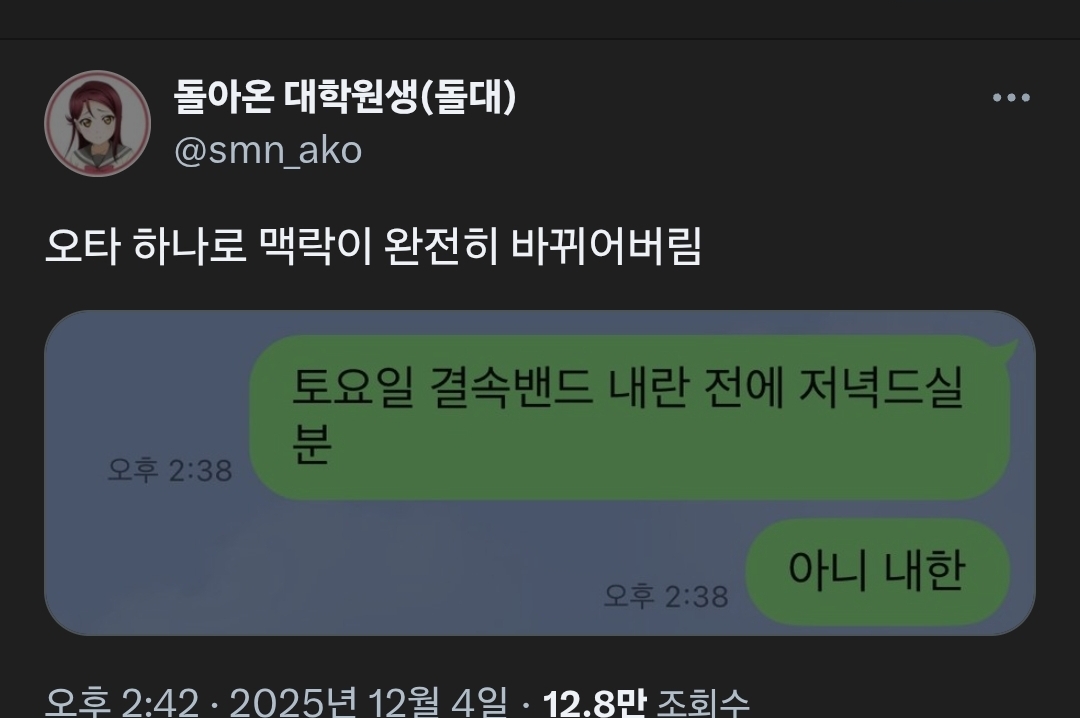Image resolution: width=1080 pixels, height=718 pixels.
Task: Open the red-haired anime profile avatar
Action: [98, 123]
